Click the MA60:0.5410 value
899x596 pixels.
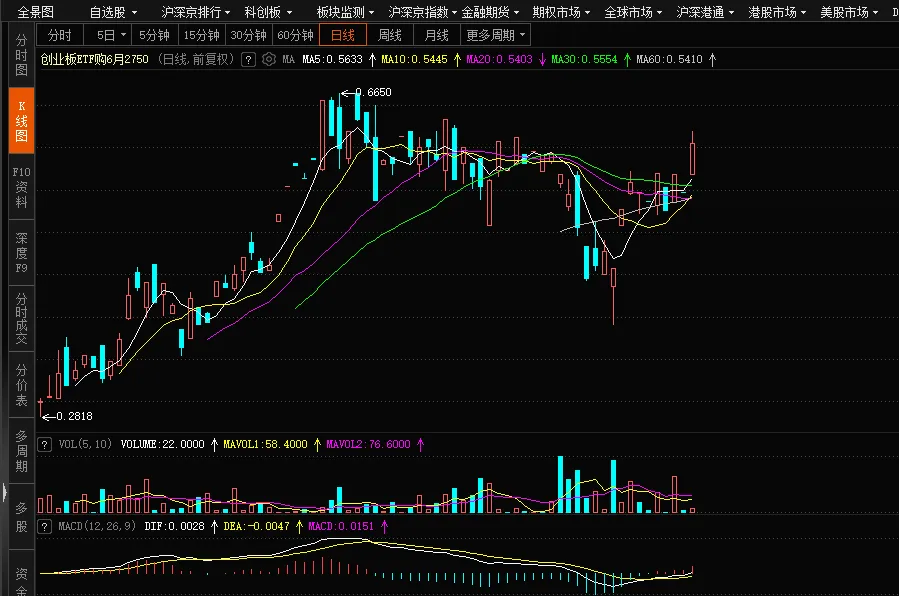(669, 59)
